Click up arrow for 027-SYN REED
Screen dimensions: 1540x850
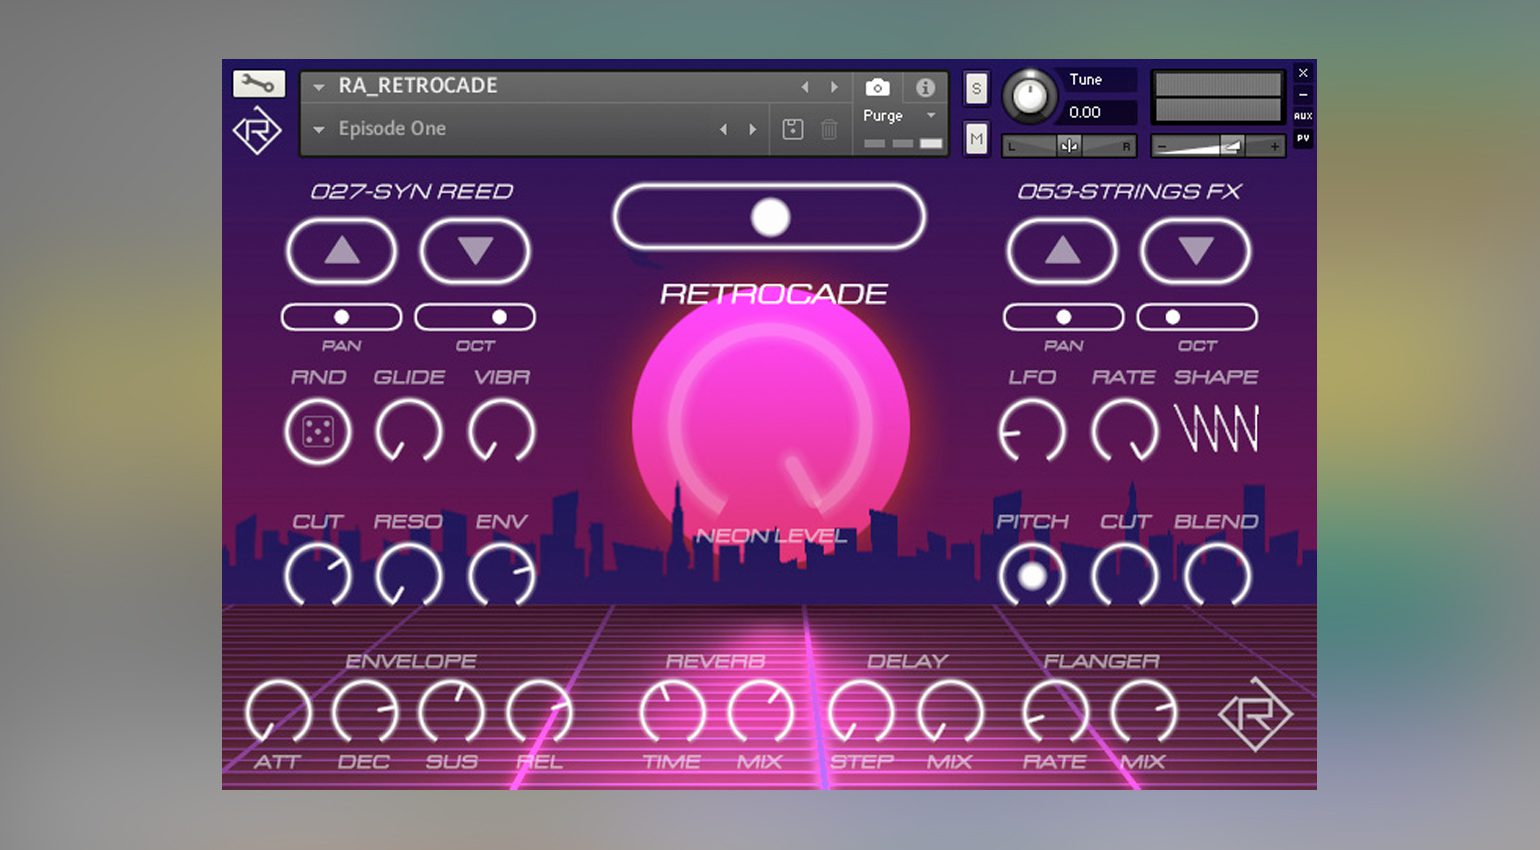tap(342, 251)
